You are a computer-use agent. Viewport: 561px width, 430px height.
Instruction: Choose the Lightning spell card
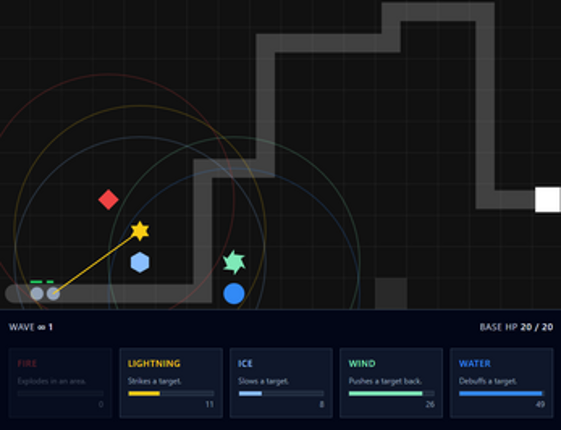(171, 383)
